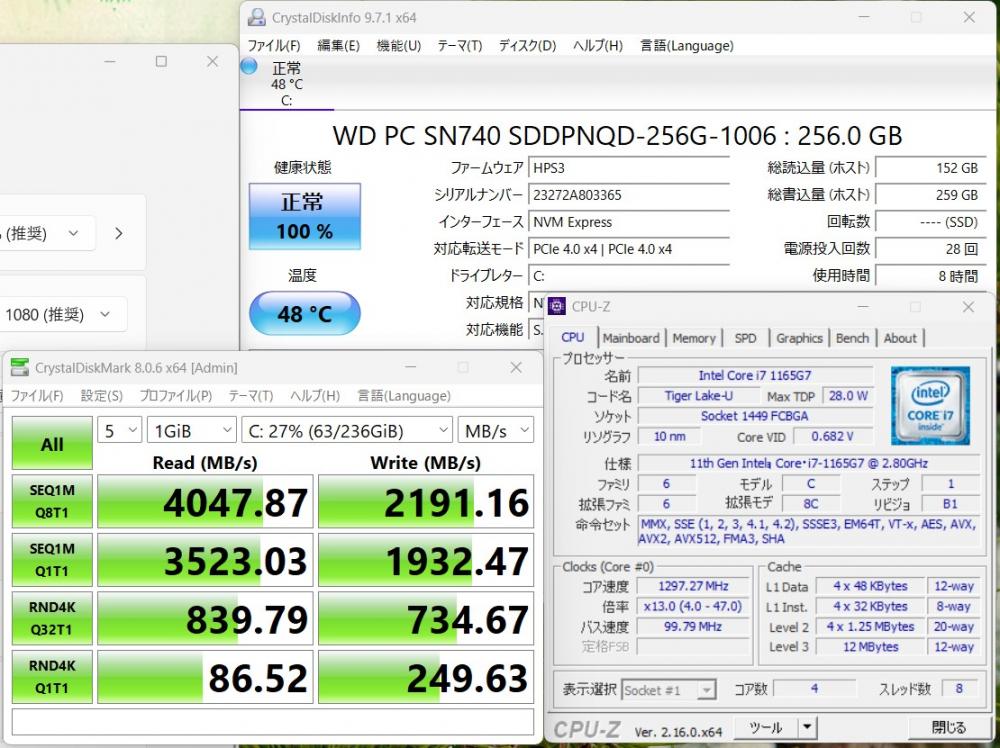Viewport: 1000px width, 748px height.
Task: Open the (推奨) dropdown in settings window
Action: coord(47,233)
